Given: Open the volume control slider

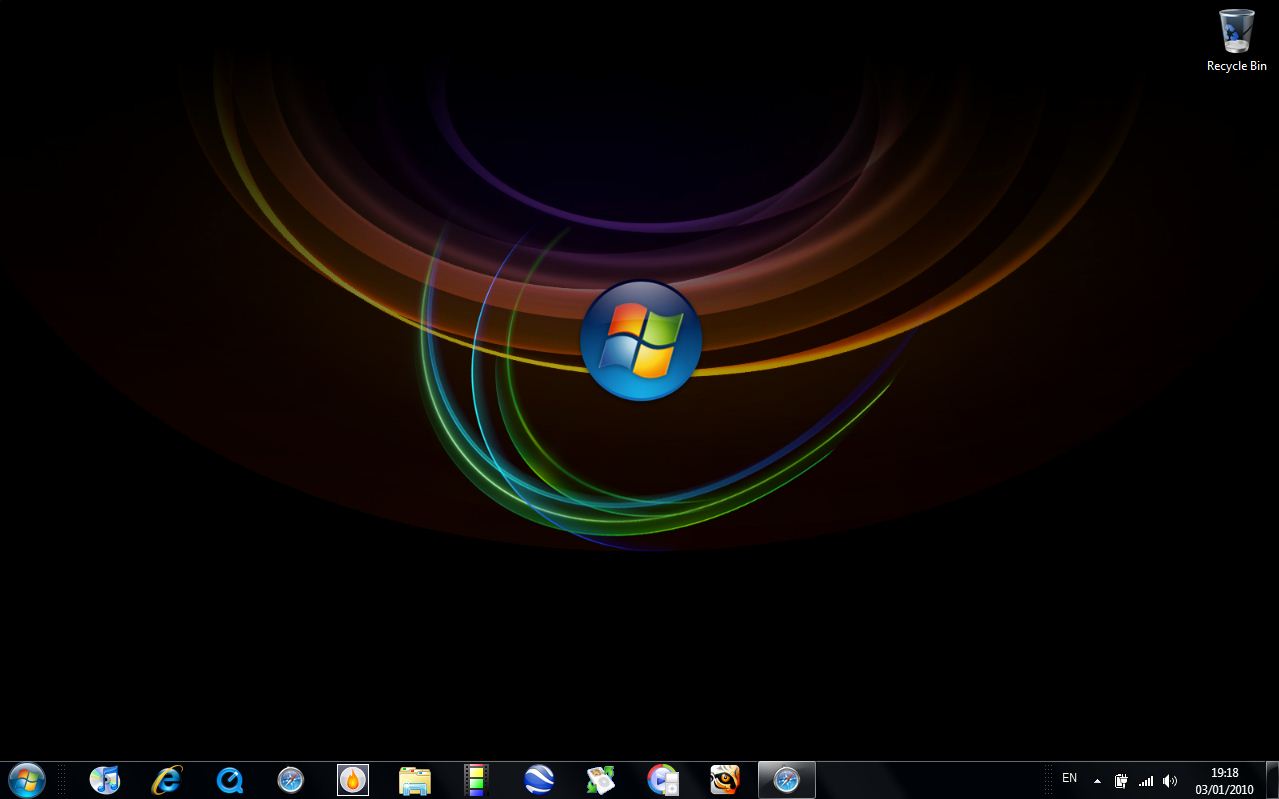Looking at the screenshot, I should pyautogui.click(x=1169, y=780).
